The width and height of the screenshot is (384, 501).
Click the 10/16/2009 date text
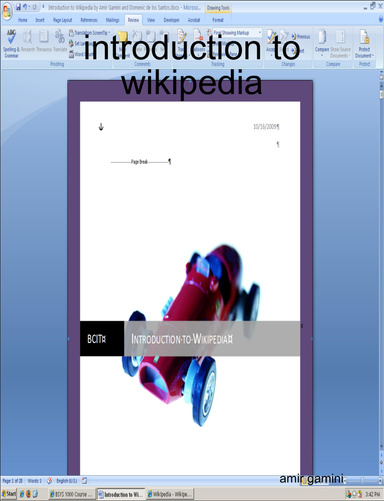266,127
